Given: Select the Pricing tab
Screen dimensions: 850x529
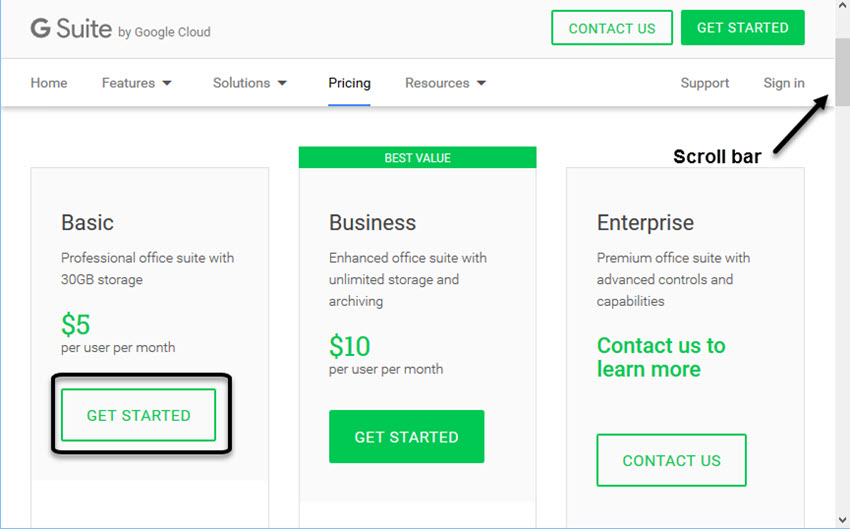Looking at the screenshot, I should click(349, 83).
